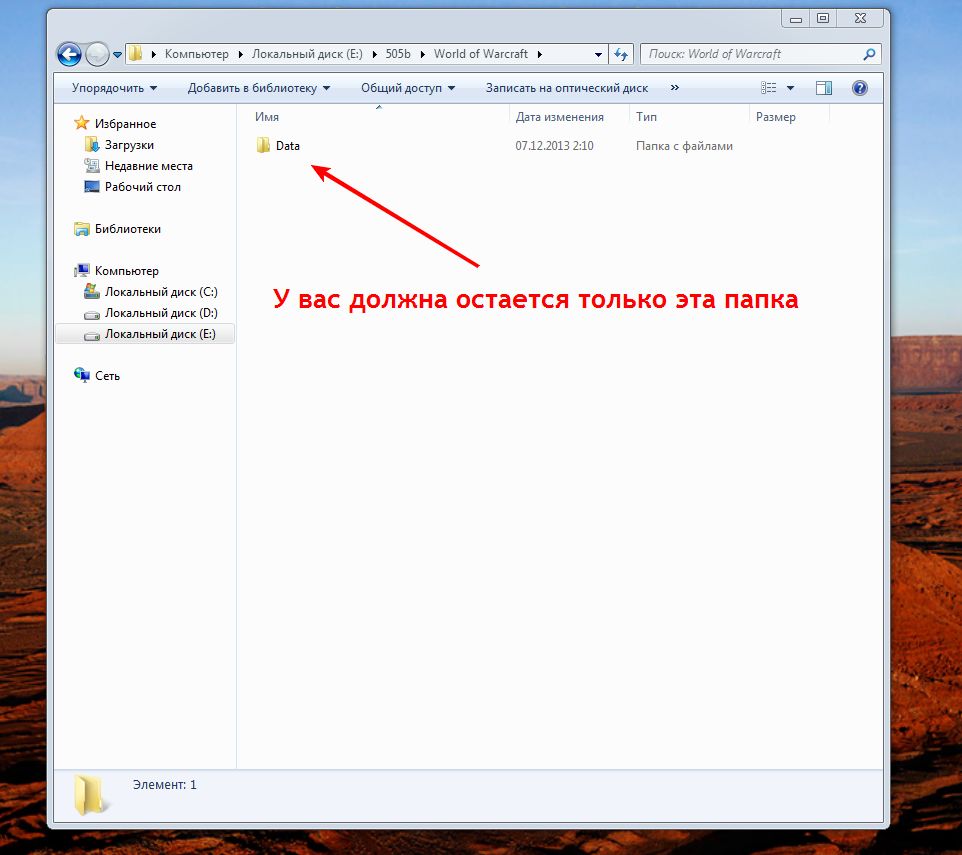This screenshot has width=962, height=855.
Task: Sort by Дата изменения column header
Action: (x=560, y=117)
